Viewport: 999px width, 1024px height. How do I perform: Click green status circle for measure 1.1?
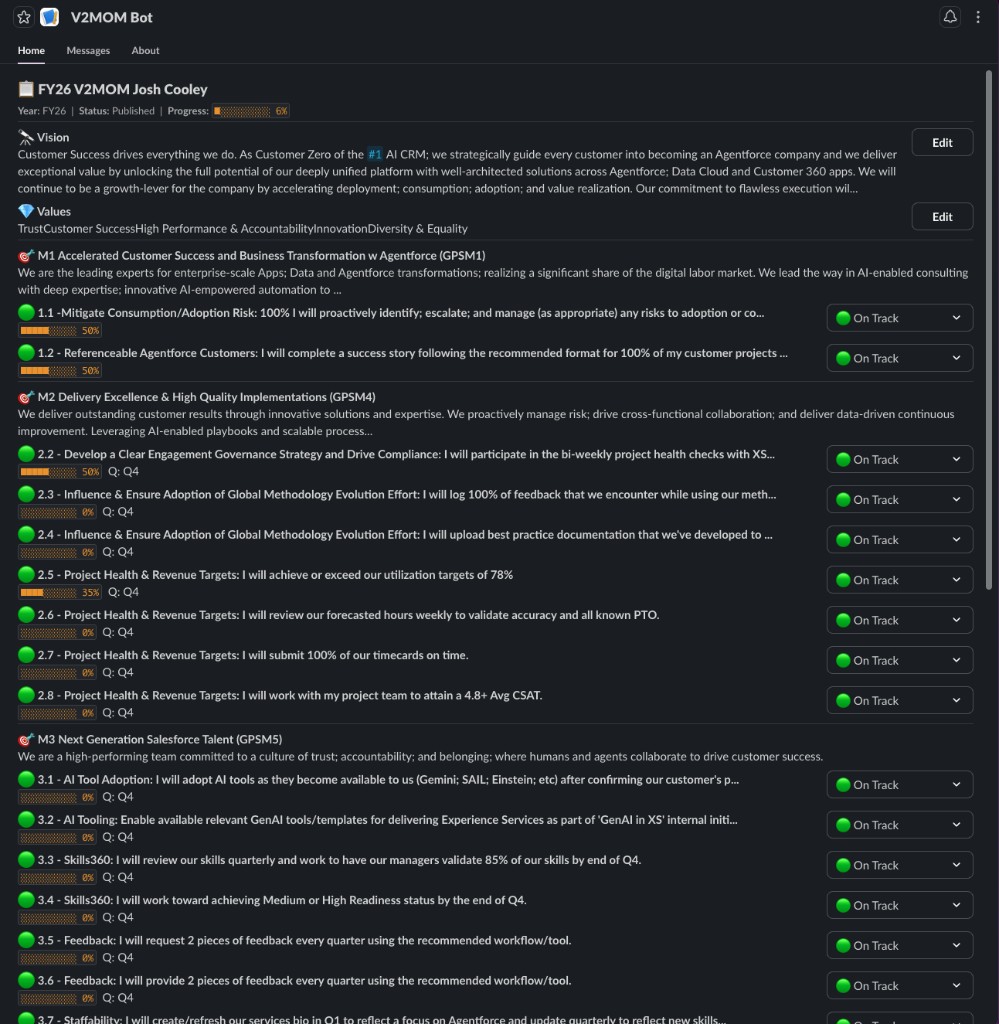click(x=26, y=312)
